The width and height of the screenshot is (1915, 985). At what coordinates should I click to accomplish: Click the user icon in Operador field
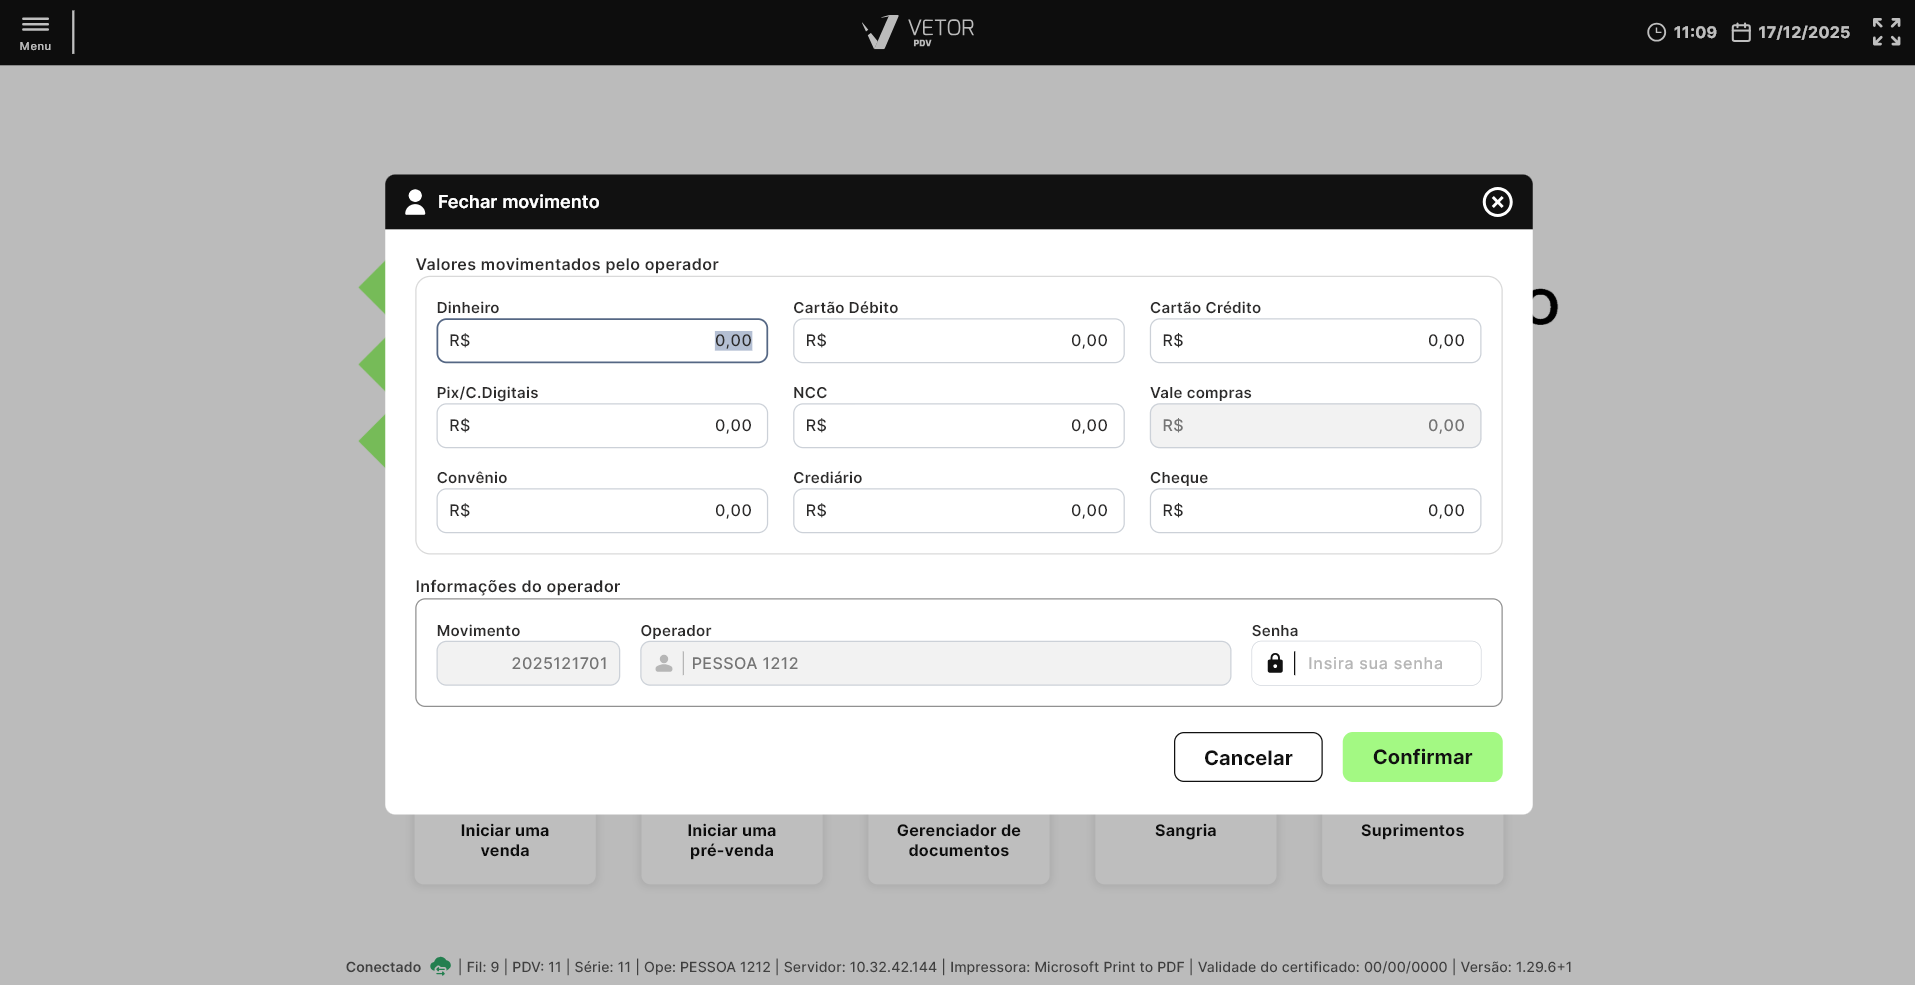(663, 663)
